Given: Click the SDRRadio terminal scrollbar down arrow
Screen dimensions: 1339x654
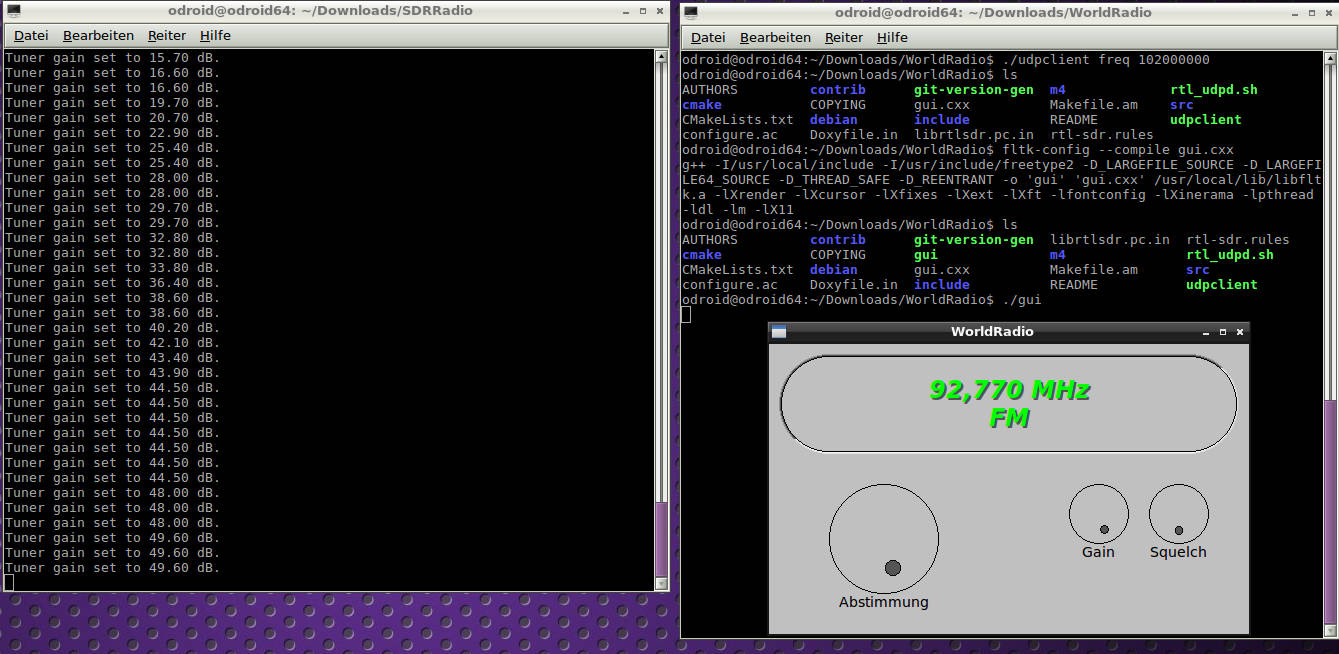Looking at the screenshot, I should (x=660, y=583).
